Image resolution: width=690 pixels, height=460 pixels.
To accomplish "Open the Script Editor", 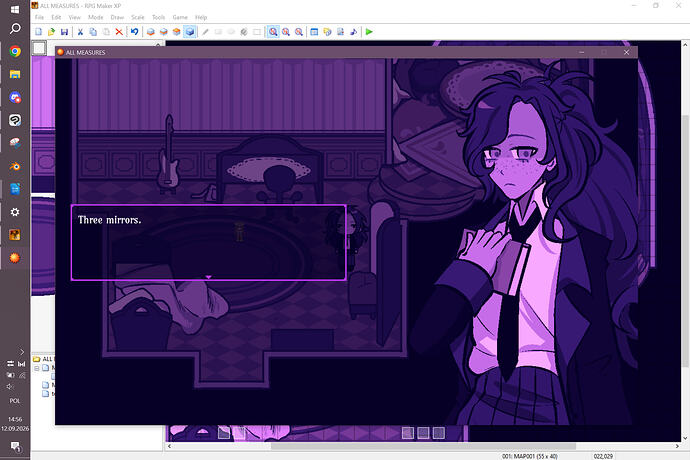I will click(340, 32).
